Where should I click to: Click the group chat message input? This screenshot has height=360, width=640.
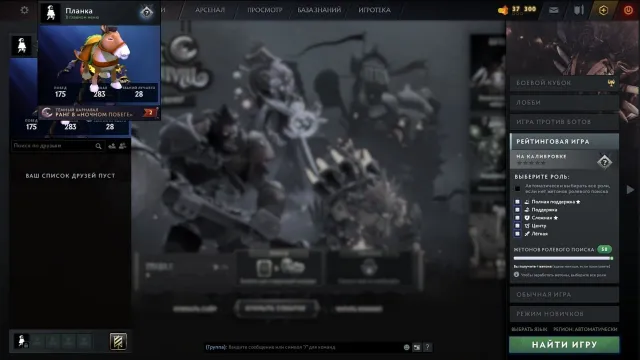click(x=303, y=347)
